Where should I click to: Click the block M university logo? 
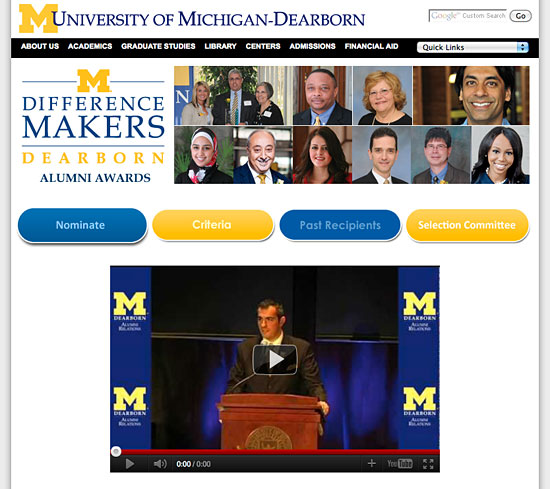tap(38, 19)
